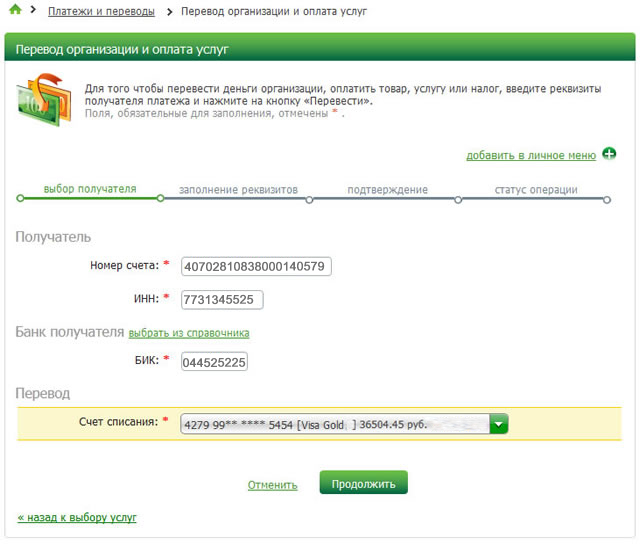This screenshot has height=546, width=640.
Task: Click the Отменить link
Action: 272,485
